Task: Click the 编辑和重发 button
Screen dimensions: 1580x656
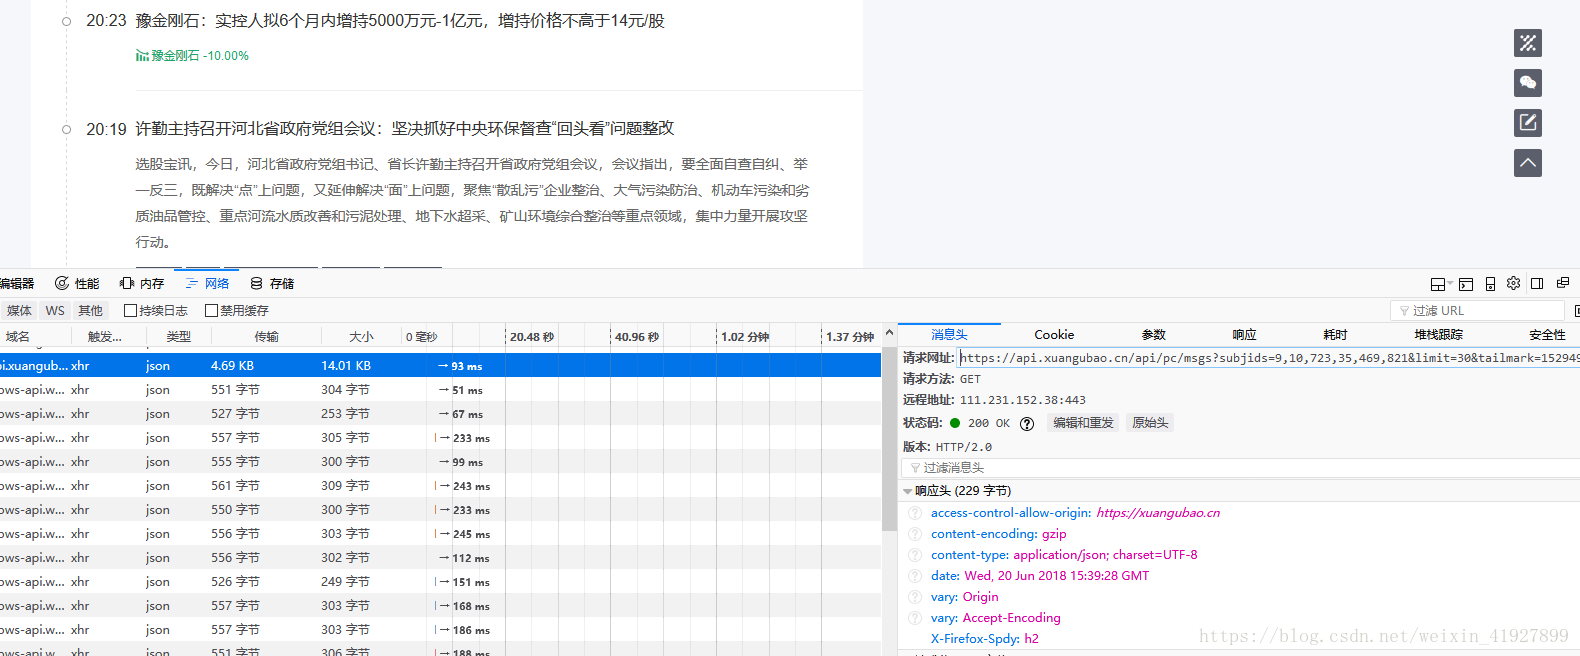Action: tap(1083, 423)
